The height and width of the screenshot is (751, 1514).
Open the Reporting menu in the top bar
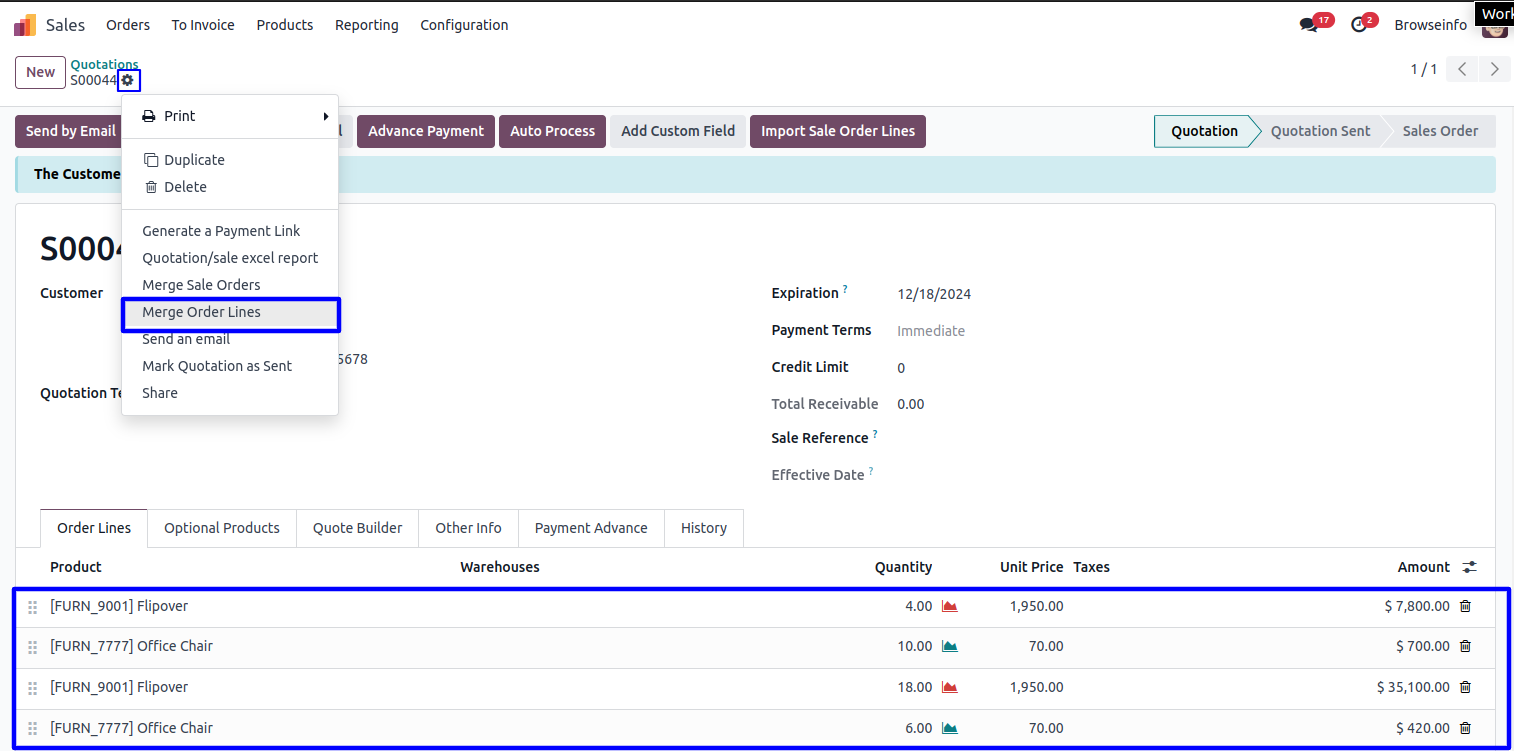click(x=366, y=25)
